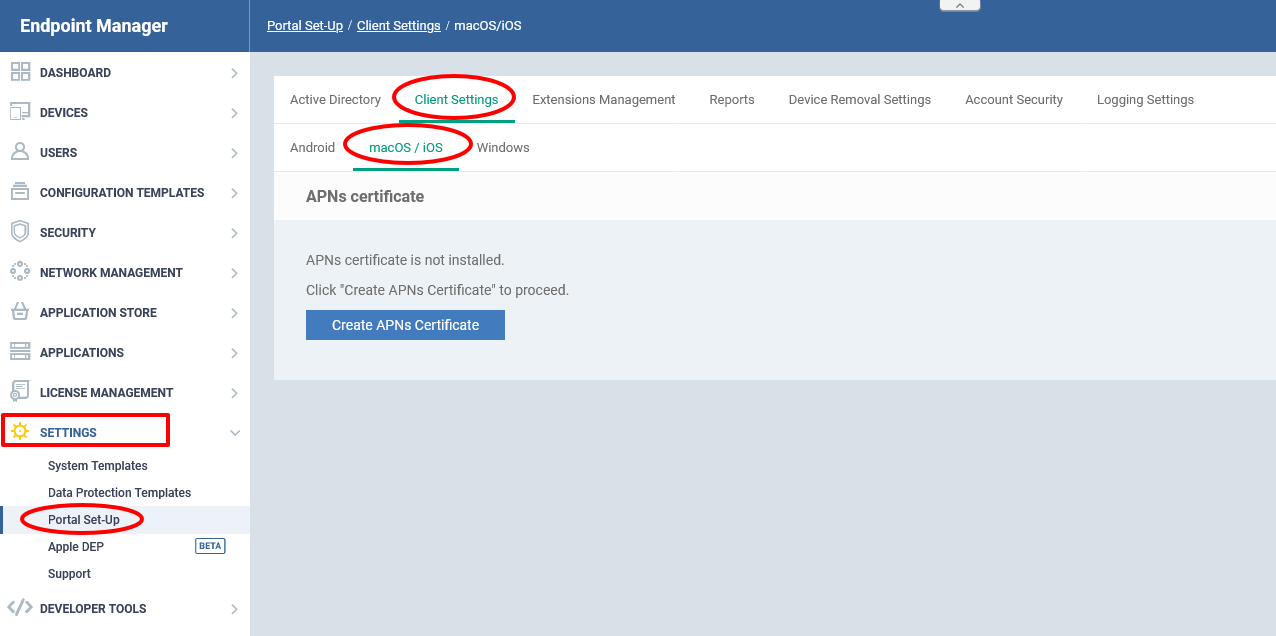Expand the Applications menu chevron

[x=234, y=353]
